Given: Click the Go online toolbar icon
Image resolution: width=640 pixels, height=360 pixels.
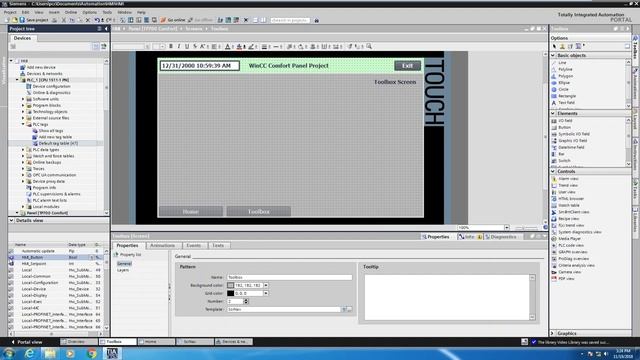Looking at the screenshot, I should tap(173, 20).
